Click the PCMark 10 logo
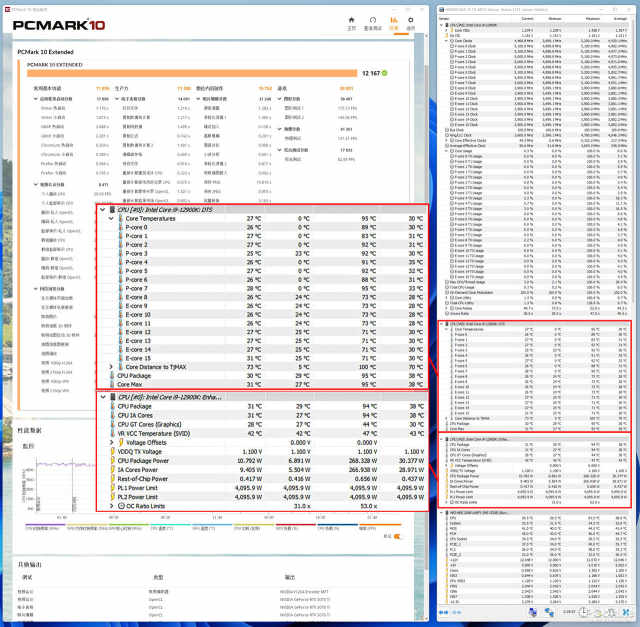Screen dimensions: 640x627 (60, 23)
